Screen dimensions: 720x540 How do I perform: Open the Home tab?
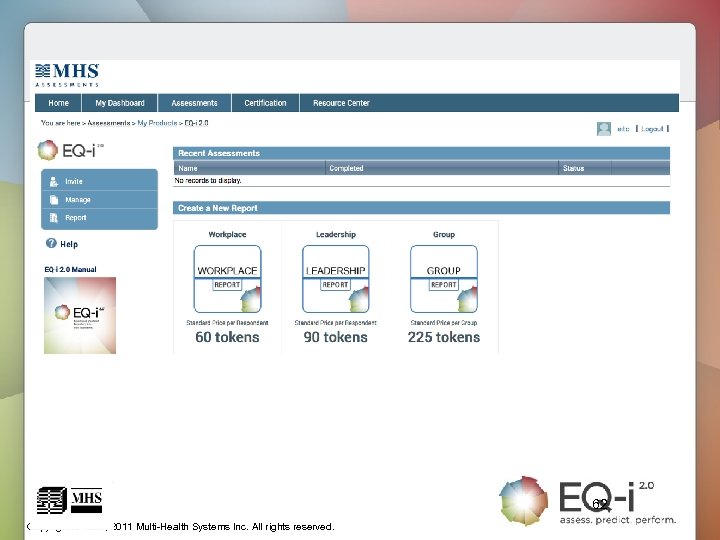click(58, 103)
